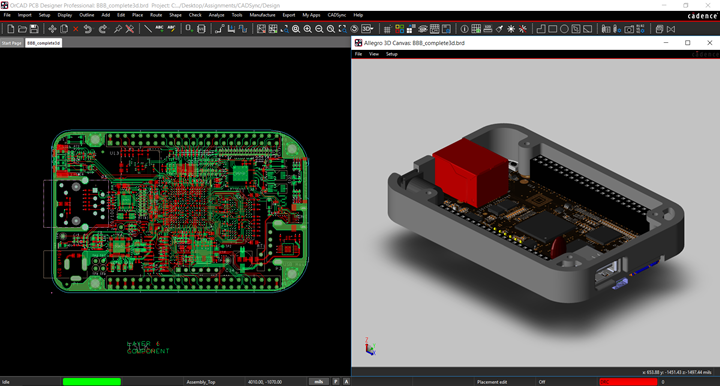Undo the last action with the Undo arrow
The height and width of the screenshot is (386, 720).
[88, 29]
